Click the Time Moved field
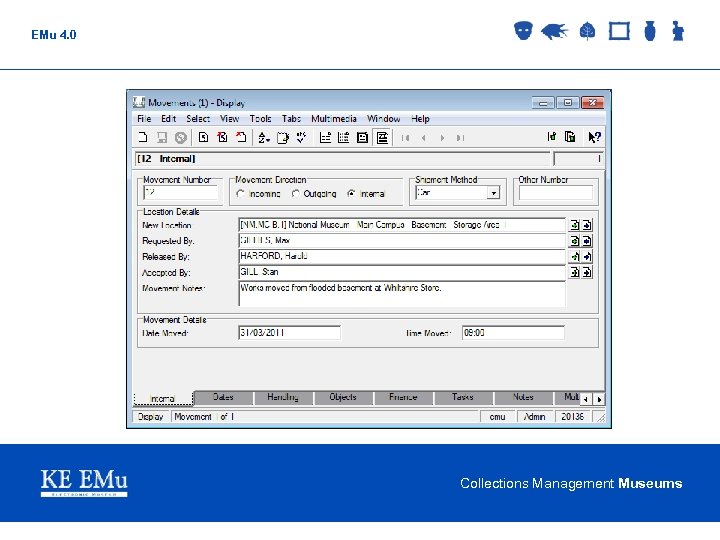This screenshot has height=540, width=720. pos(513,332)
